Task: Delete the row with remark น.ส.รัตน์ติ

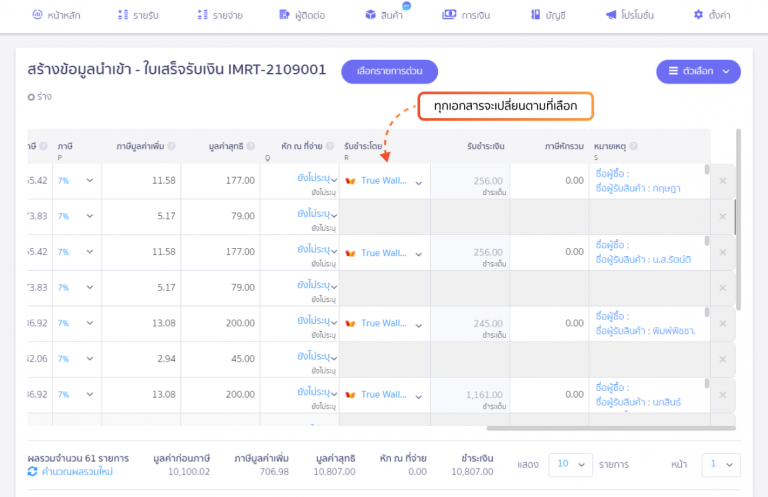Action: click(x=722, y=253)
